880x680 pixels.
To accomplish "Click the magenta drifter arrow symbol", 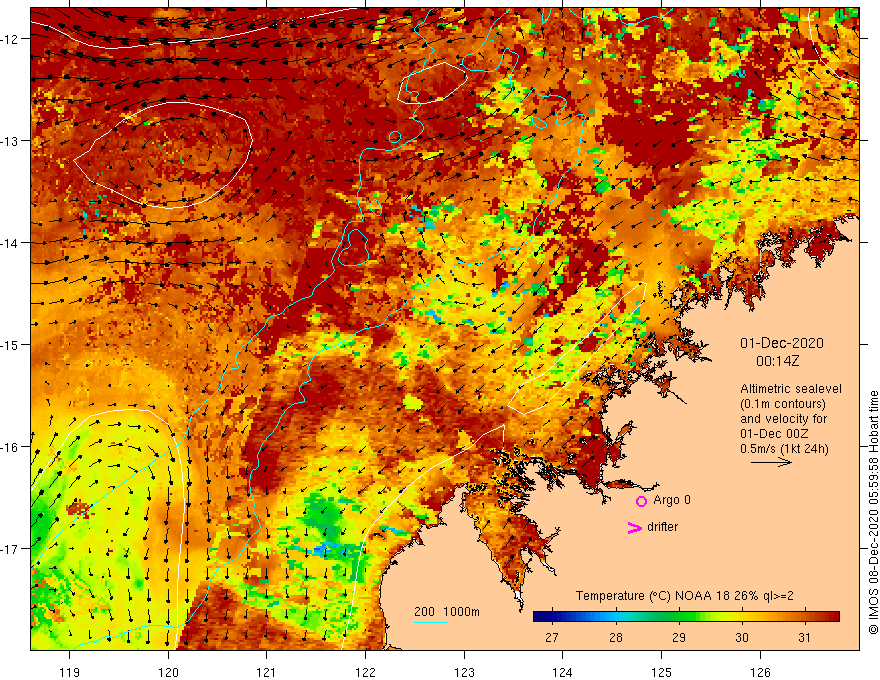I will point(635,527).
